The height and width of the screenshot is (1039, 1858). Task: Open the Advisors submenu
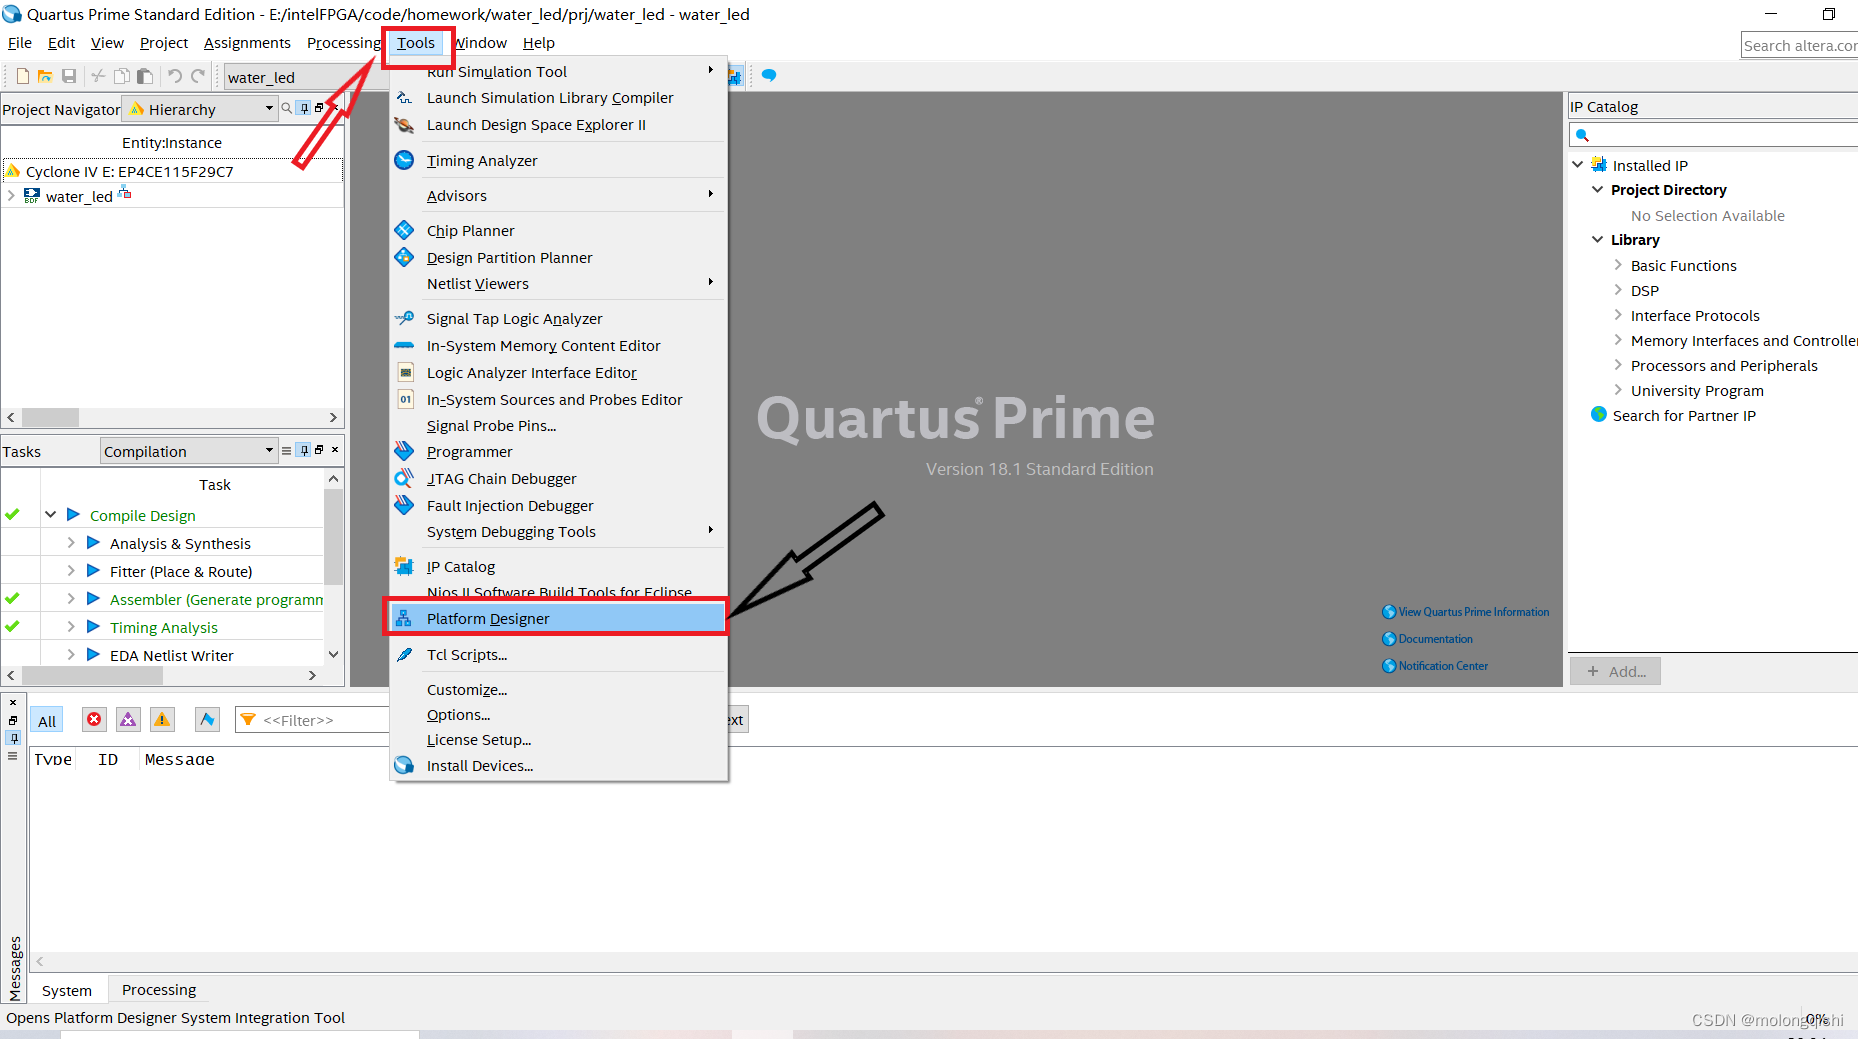point(557,196)
